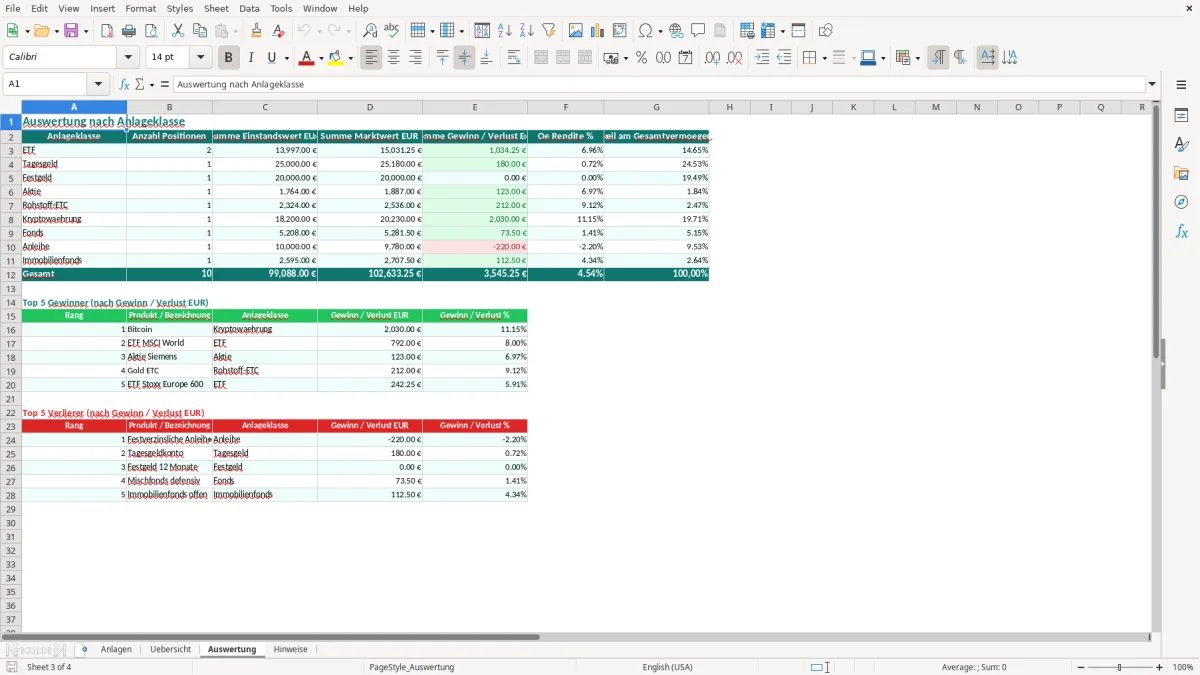Open the Font Name dropdown
The image size is (1200, 675).
tap(130, 58)
